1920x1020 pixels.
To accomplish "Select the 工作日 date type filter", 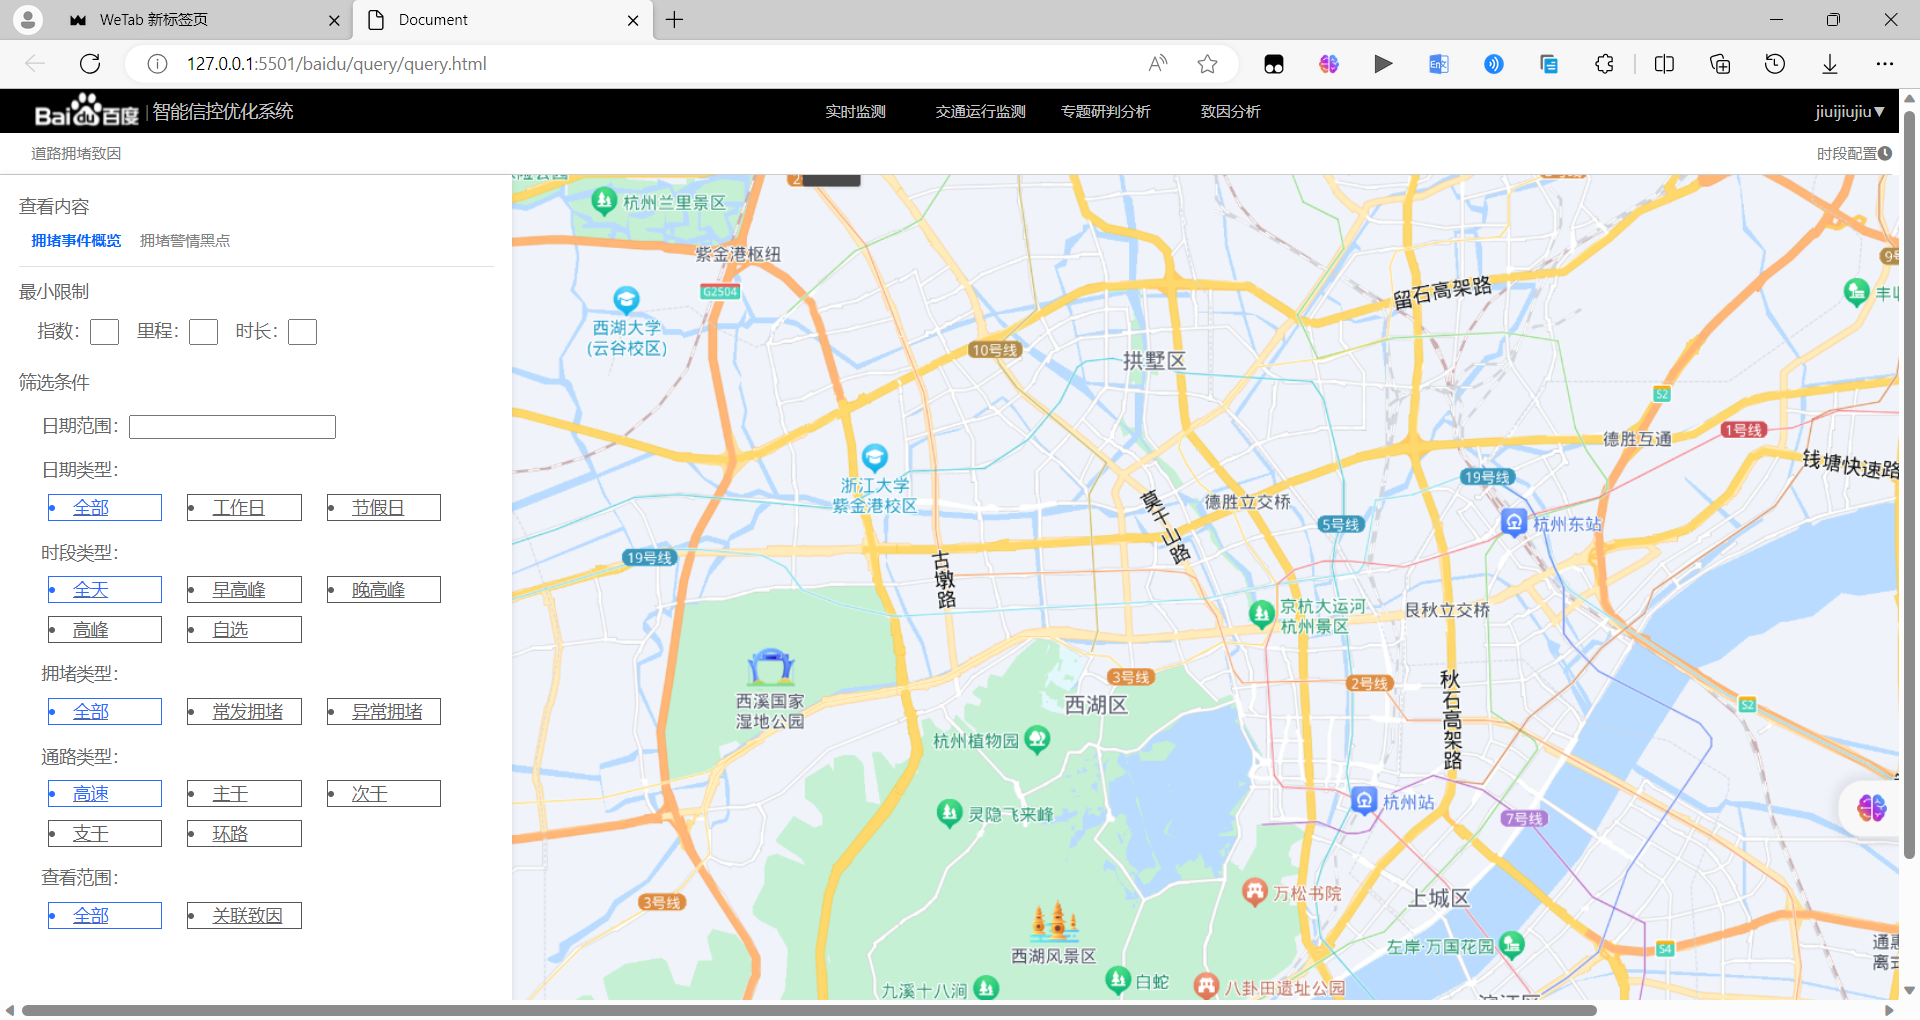I will (243, 507).
